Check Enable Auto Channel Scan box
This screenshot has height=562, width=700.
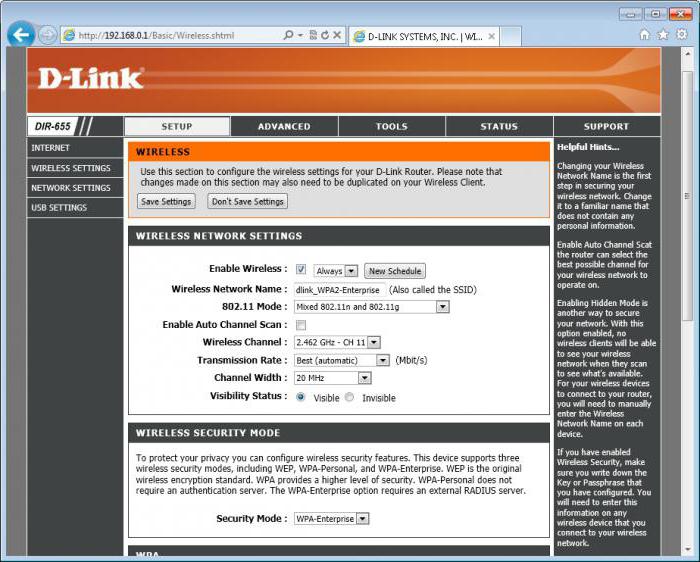click(x=301, y=325)
